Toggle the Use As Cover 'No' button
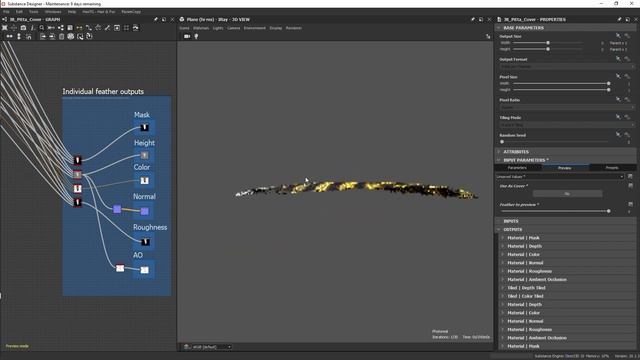Screen dimensions: 640x360 [567, 193]
